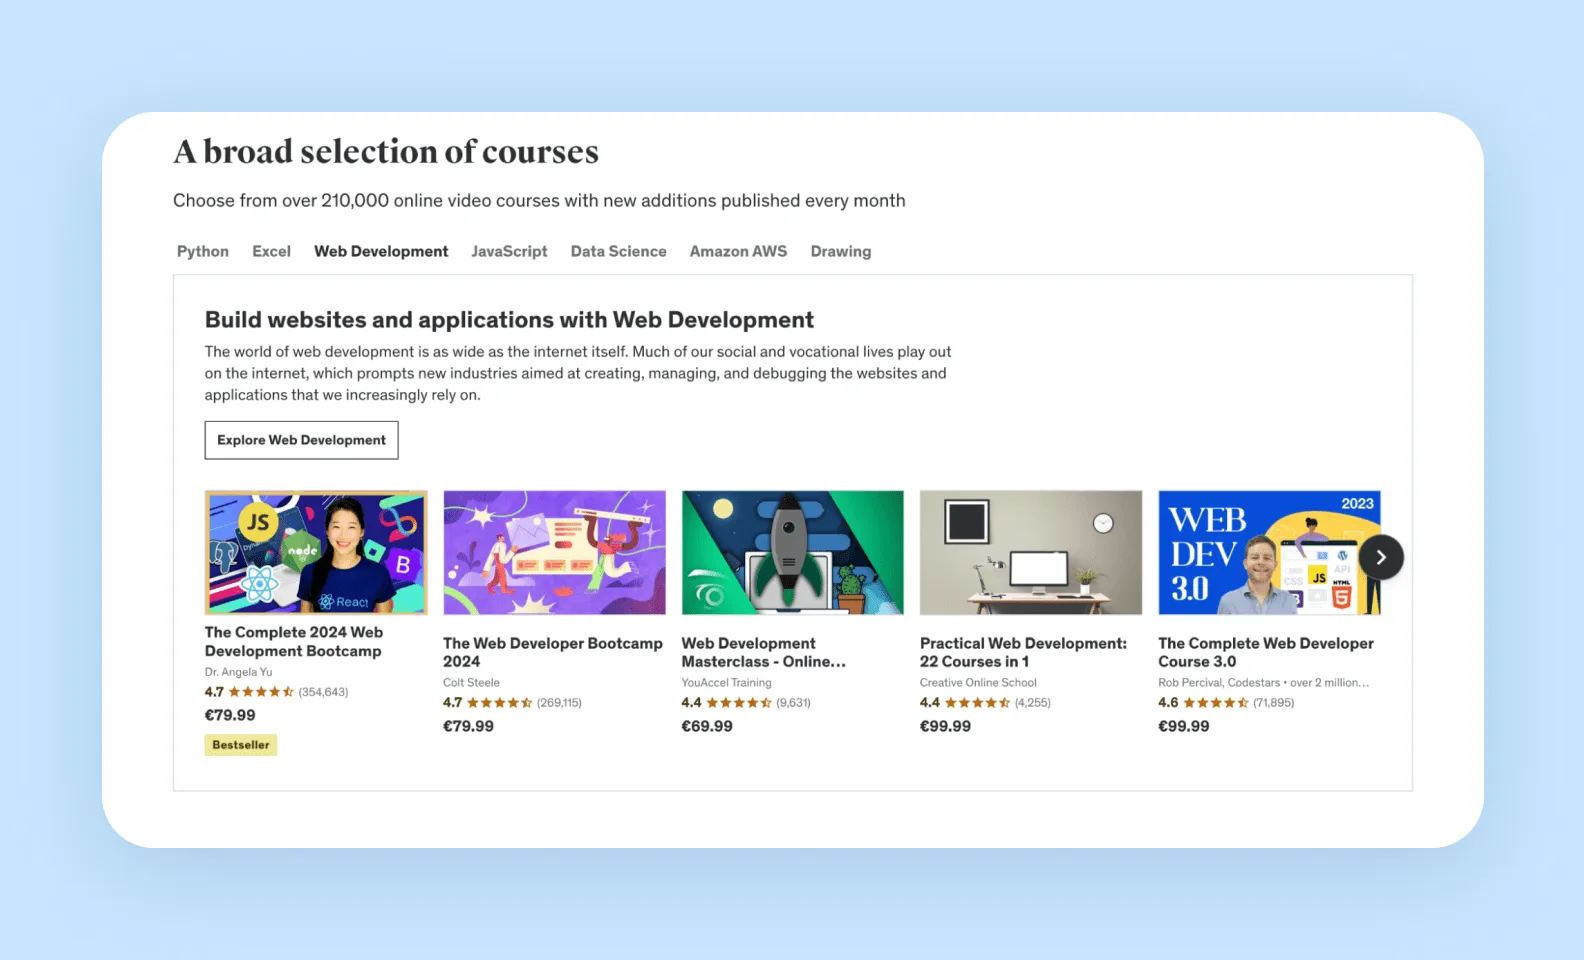The height and width of the screenshot is (960, 1584).
Task: Click The Complete Web Developer Course 3.0 title
Action: point(1266,652)
